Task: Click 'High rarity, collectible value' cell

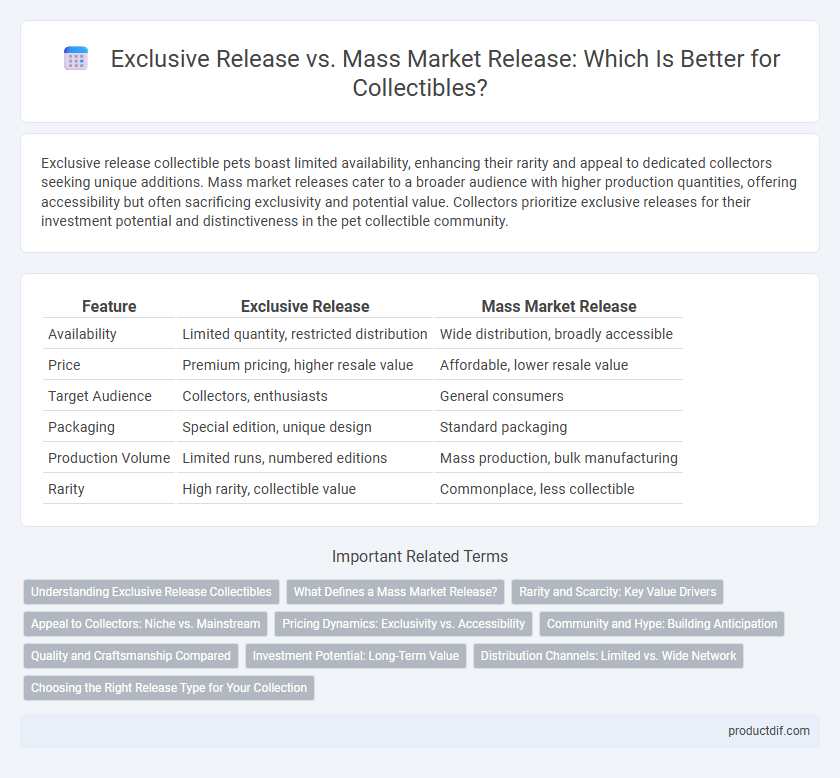Action: (x=305, y=489)
